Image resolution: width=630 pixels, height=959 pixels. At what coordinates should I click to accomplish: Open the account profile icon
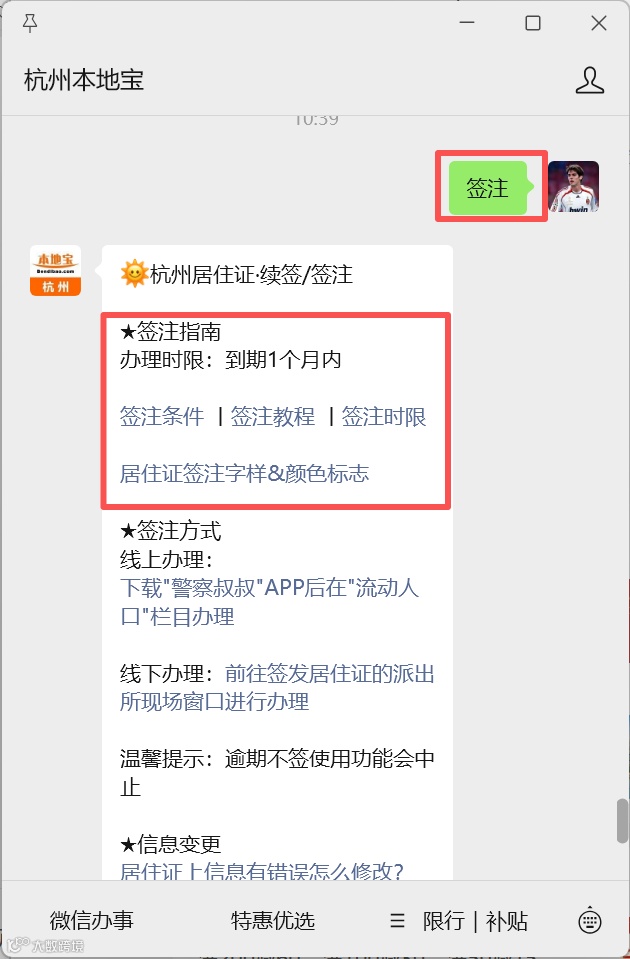[590, 80]
